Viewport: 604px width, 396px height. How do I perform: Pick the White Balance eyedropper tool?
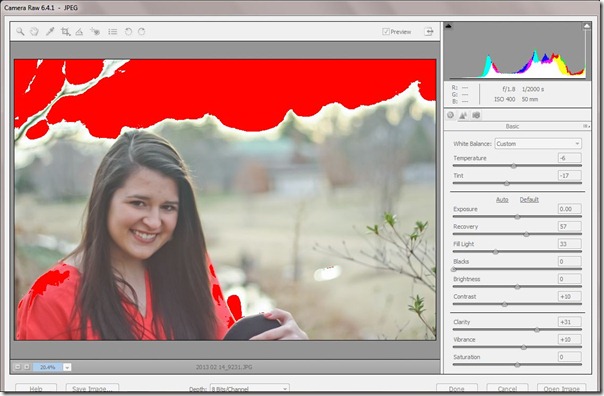(50, 32)
